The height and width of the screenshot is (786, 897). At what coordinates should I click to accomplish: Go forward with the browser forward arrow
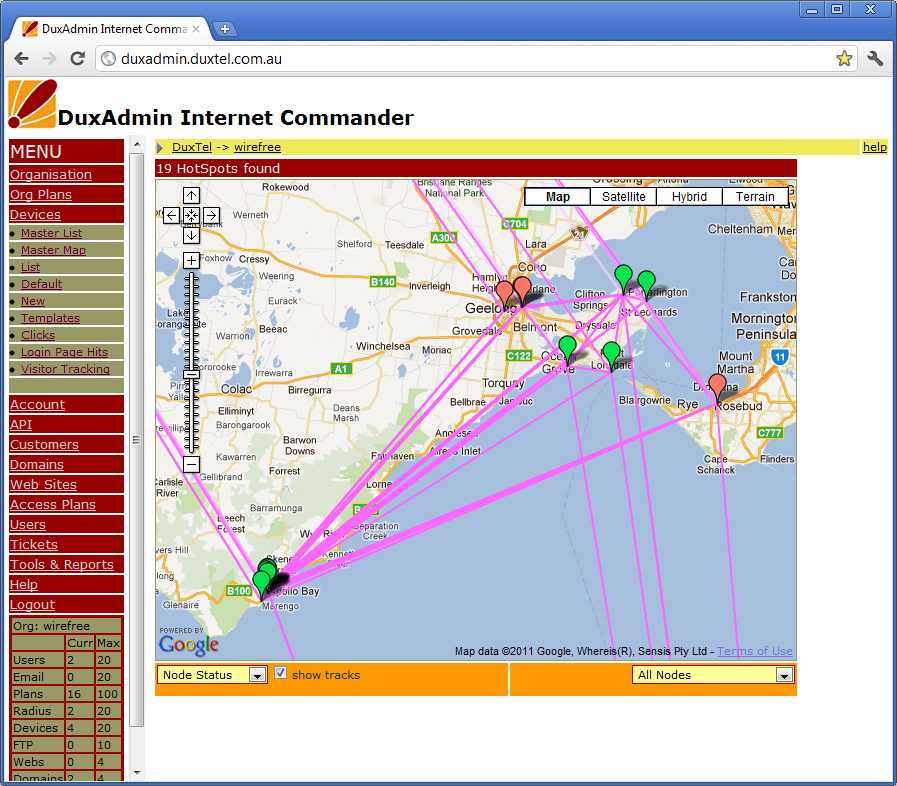pos(50,58)
